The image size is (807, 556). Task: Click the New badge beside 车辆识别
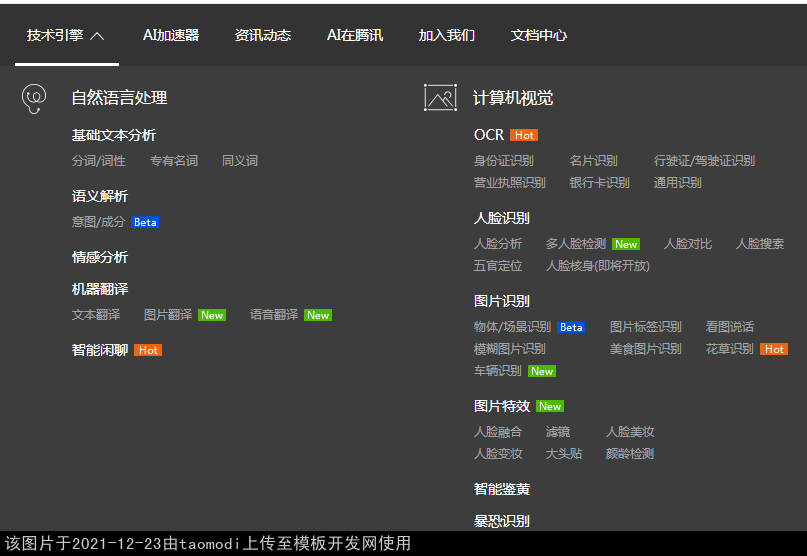pos(542,371)
